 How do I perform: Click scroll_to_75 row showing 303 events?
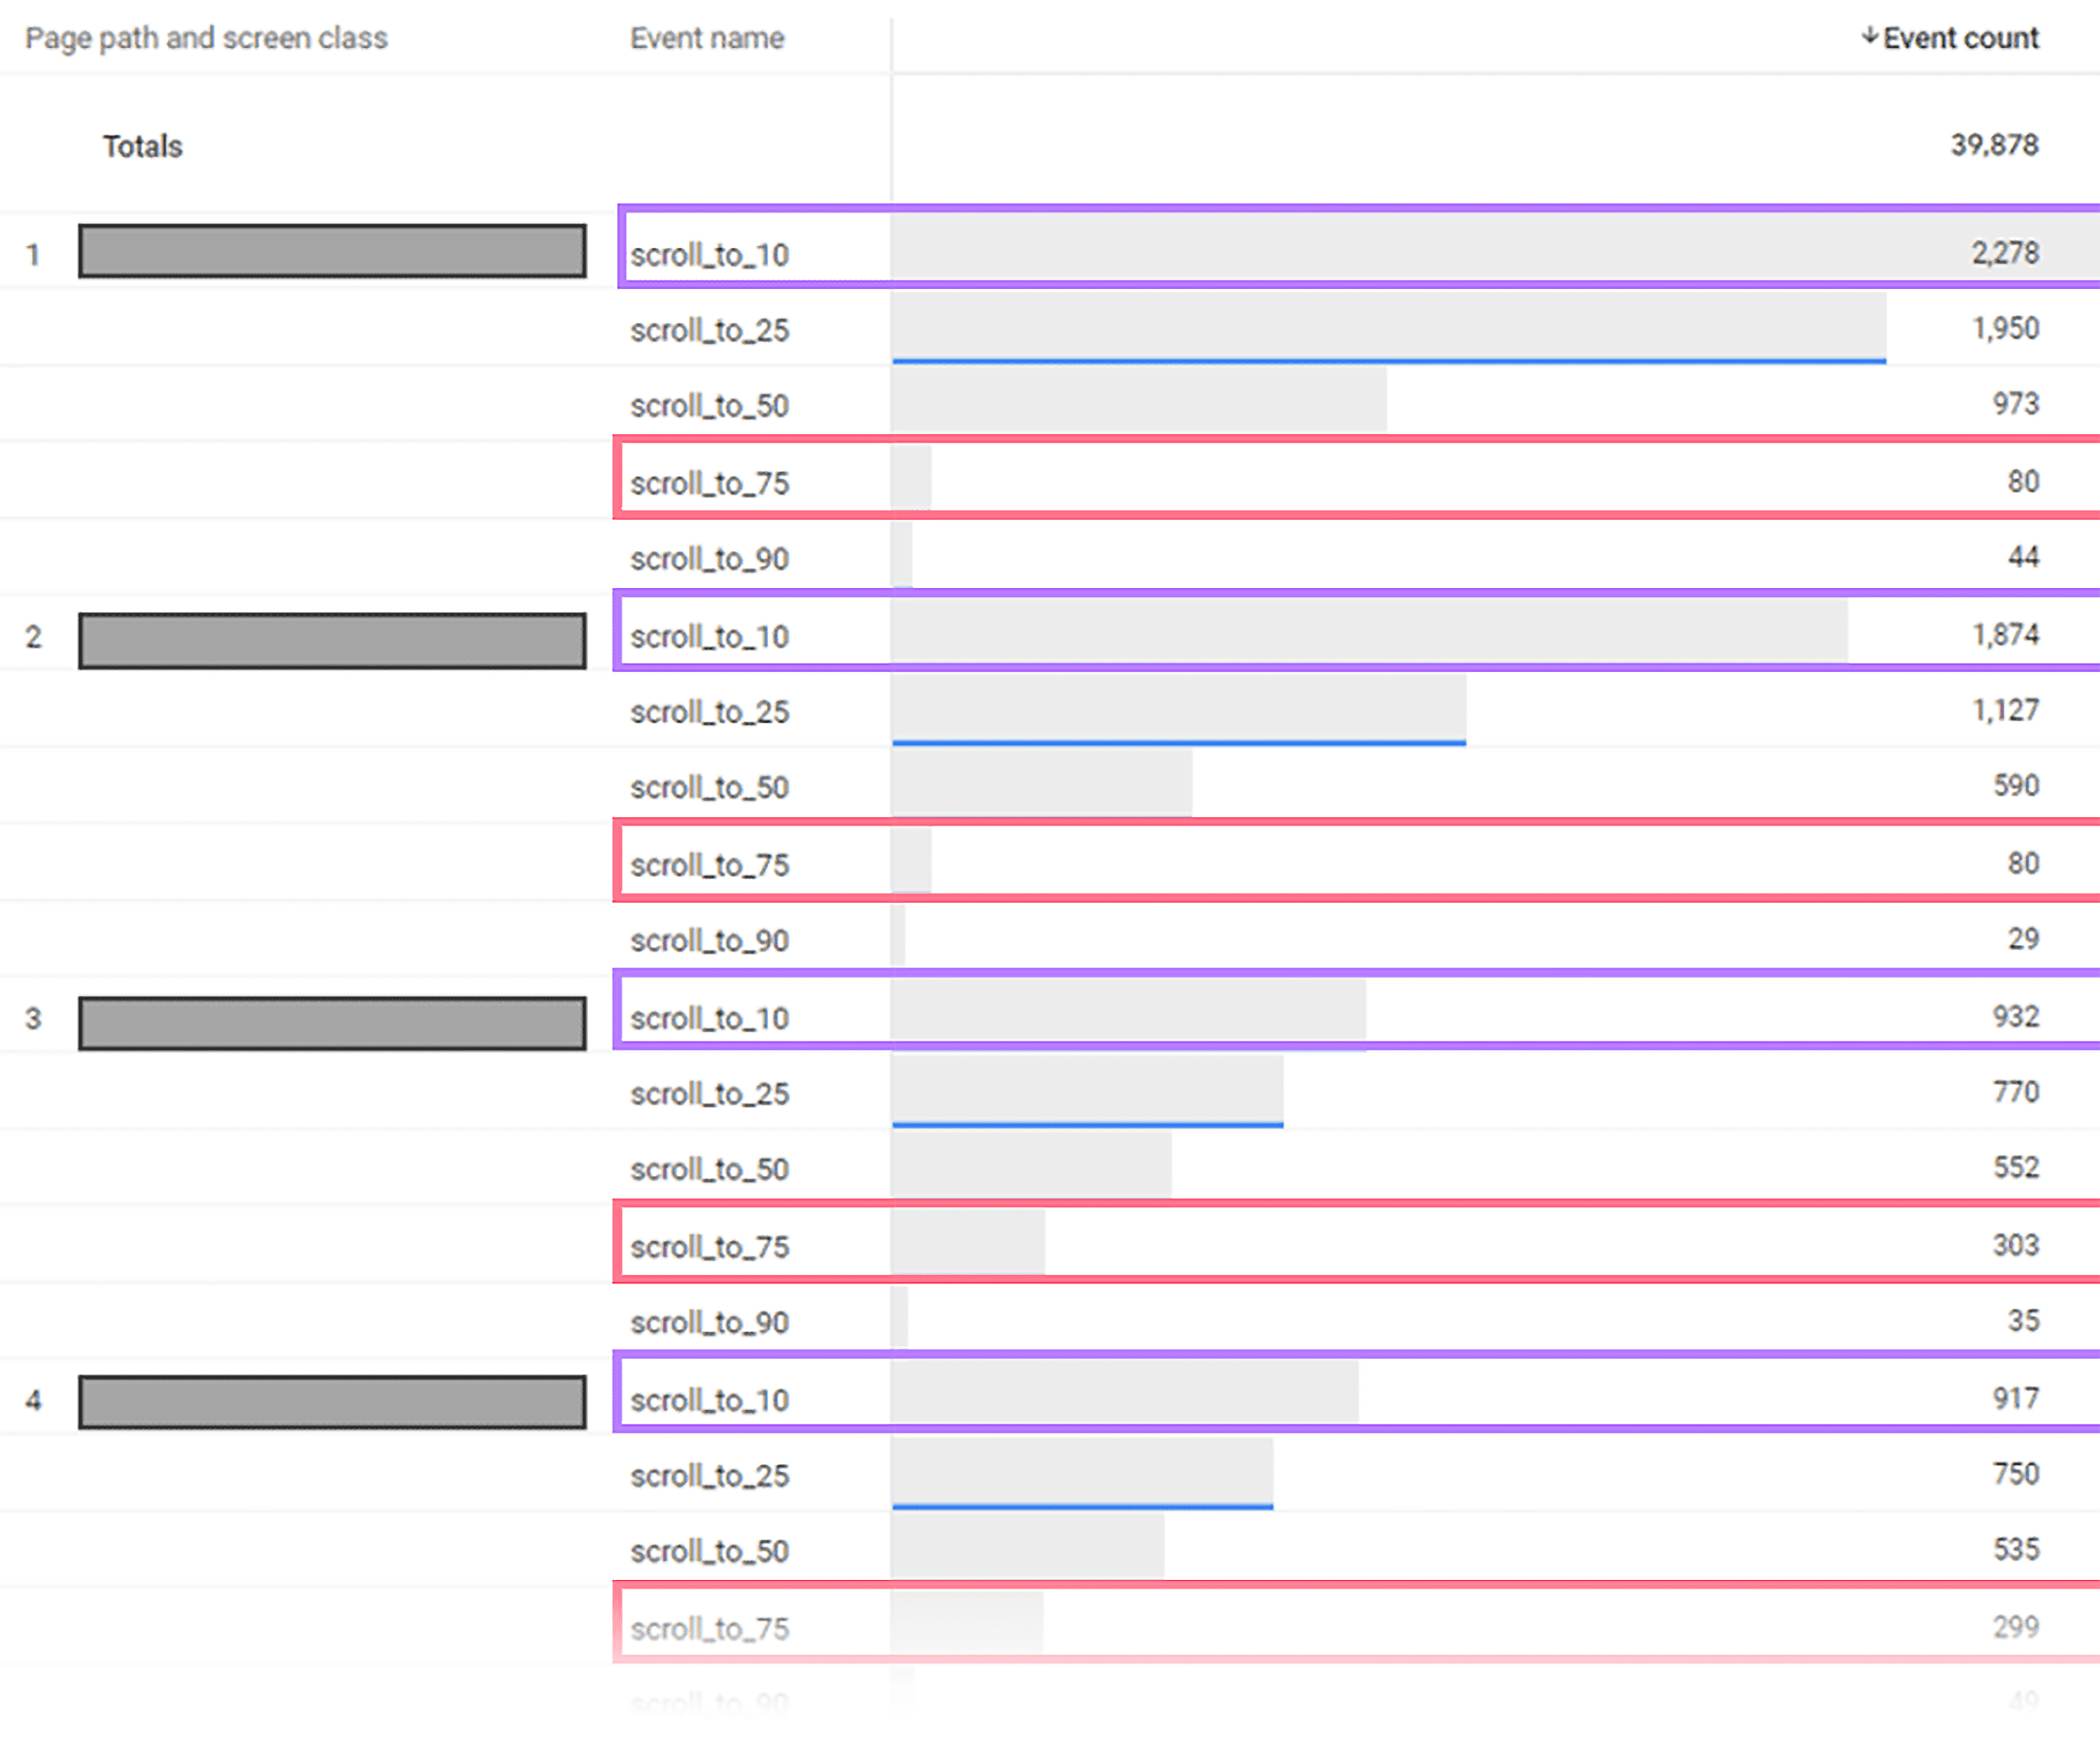pos(710,1246)
